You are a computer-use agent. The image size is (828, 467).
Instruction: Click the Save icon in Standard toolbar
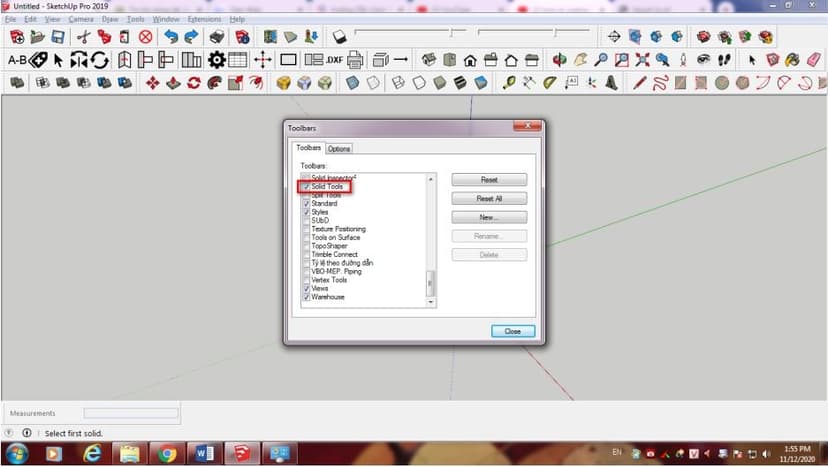58,36
